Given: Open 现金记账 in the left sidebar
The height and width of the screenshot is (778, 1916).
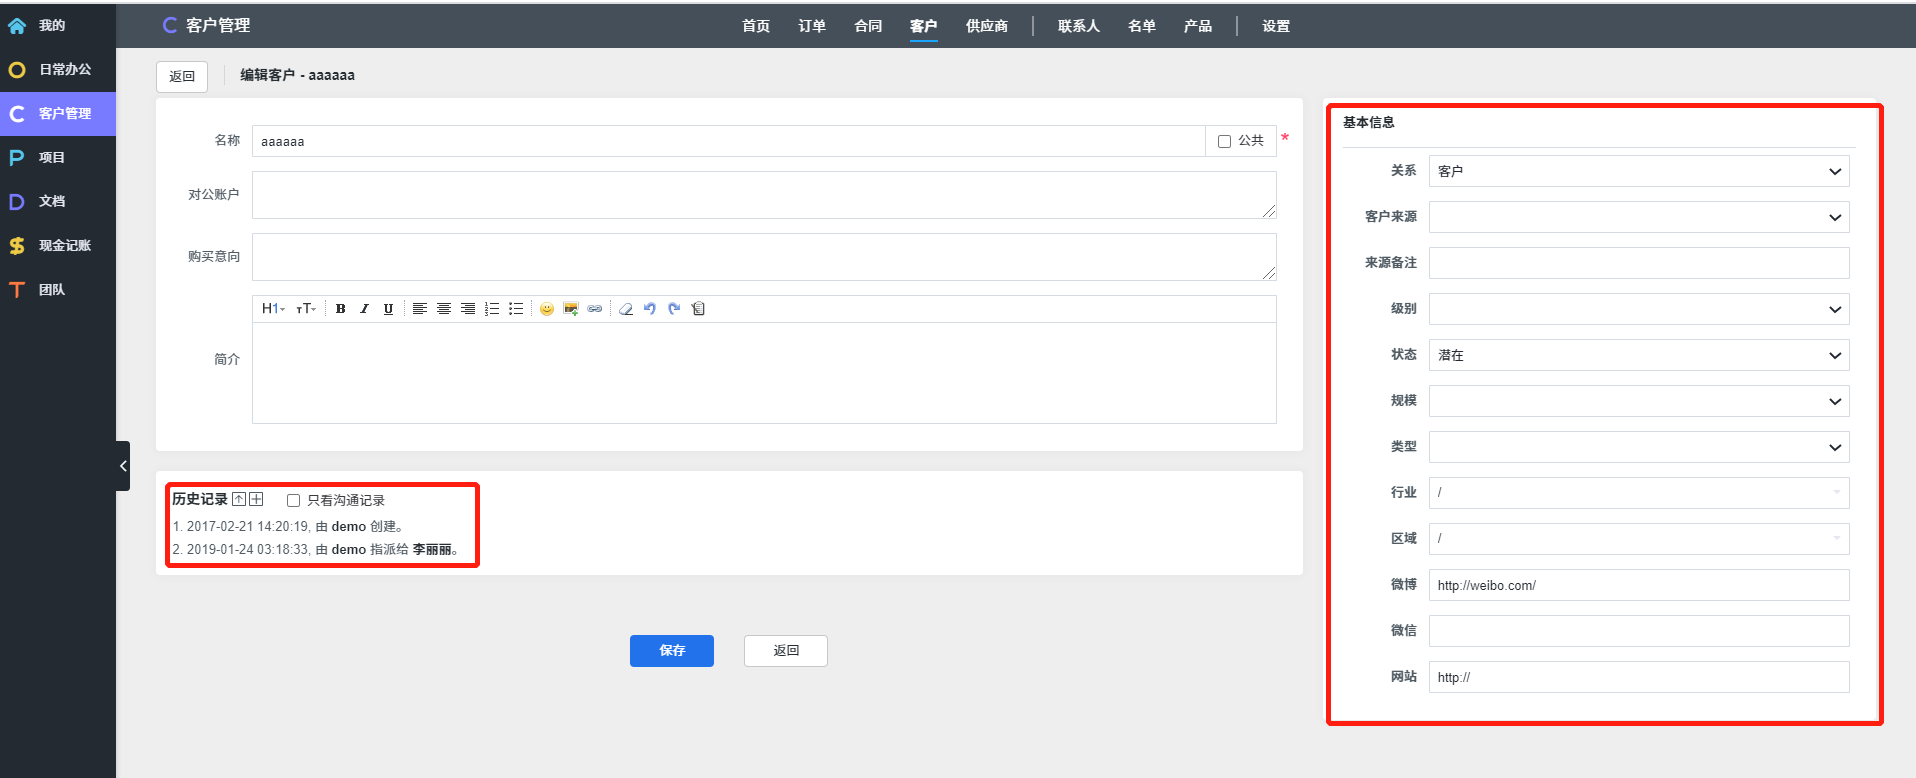Looking at the screenshot, I should click(x=64, y=245).
